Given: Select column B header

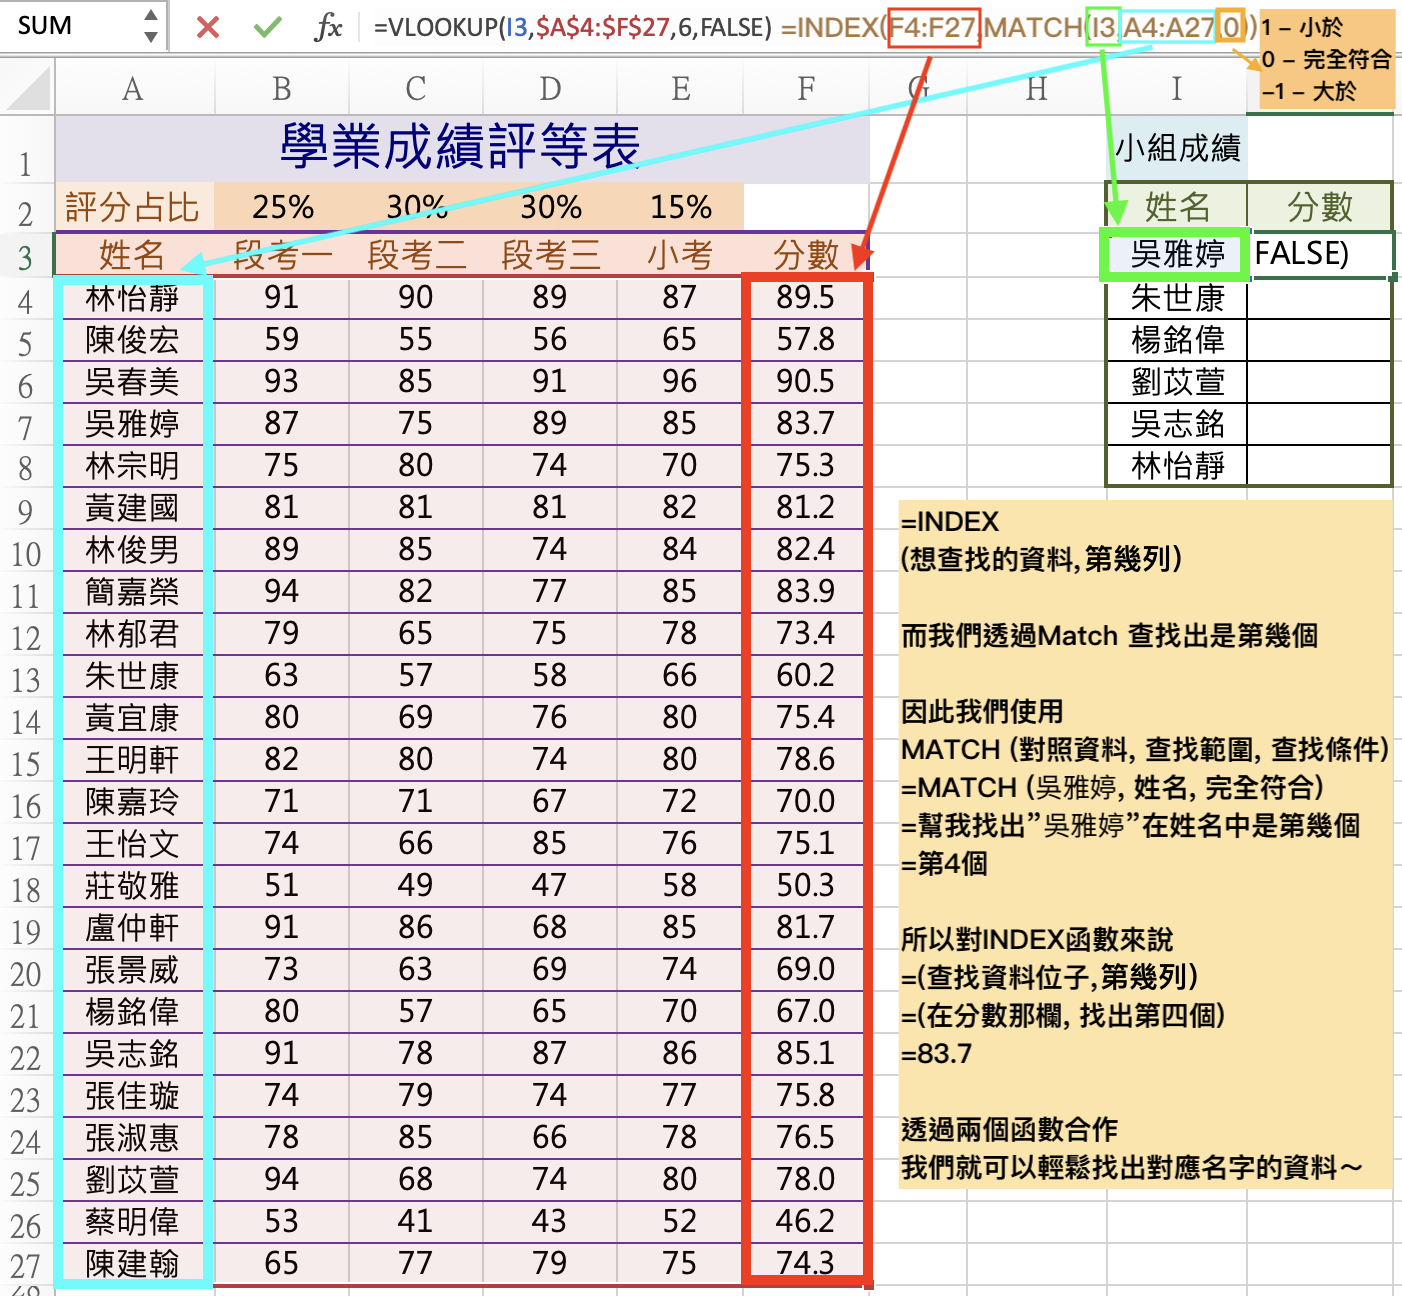Looking at the screenshot, I should 282,89.
